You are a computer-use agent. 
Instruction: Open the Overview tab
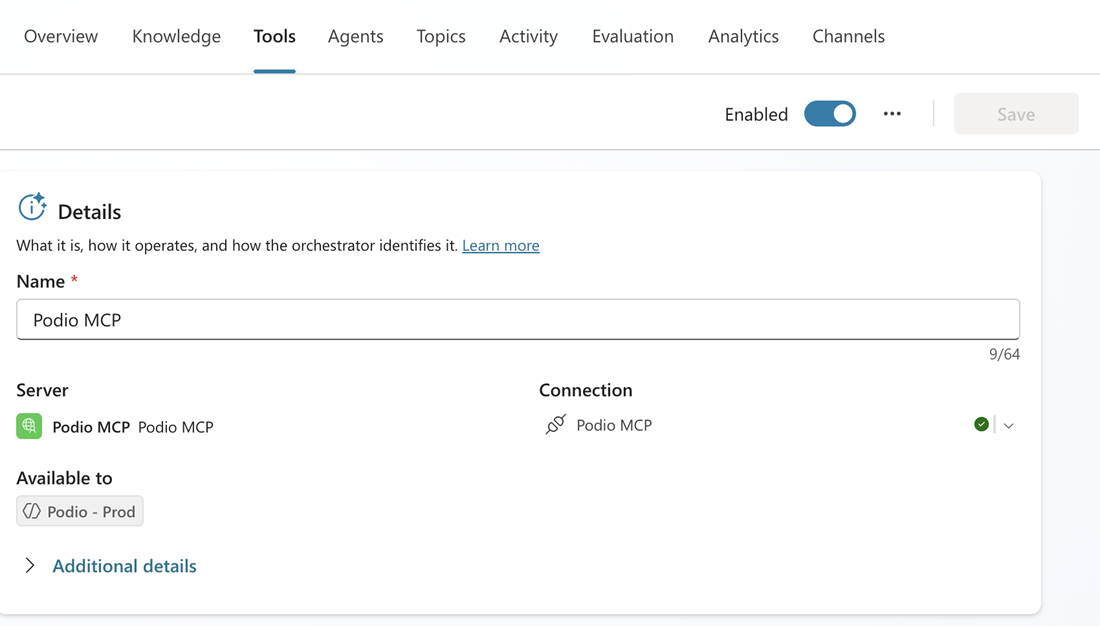[61, 36]
